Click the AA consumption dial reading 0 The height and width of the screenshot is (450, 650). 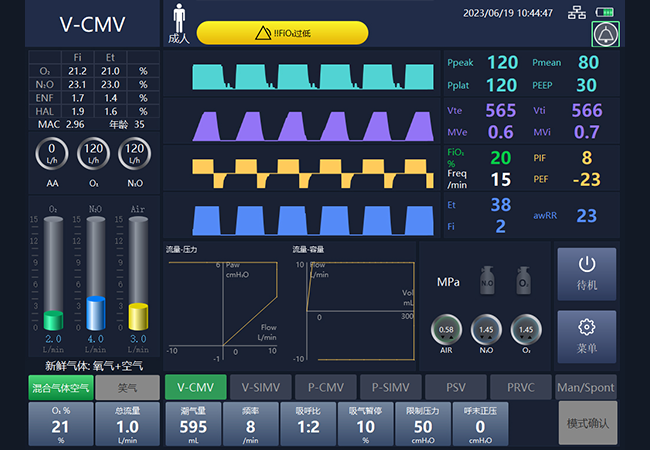52,155
